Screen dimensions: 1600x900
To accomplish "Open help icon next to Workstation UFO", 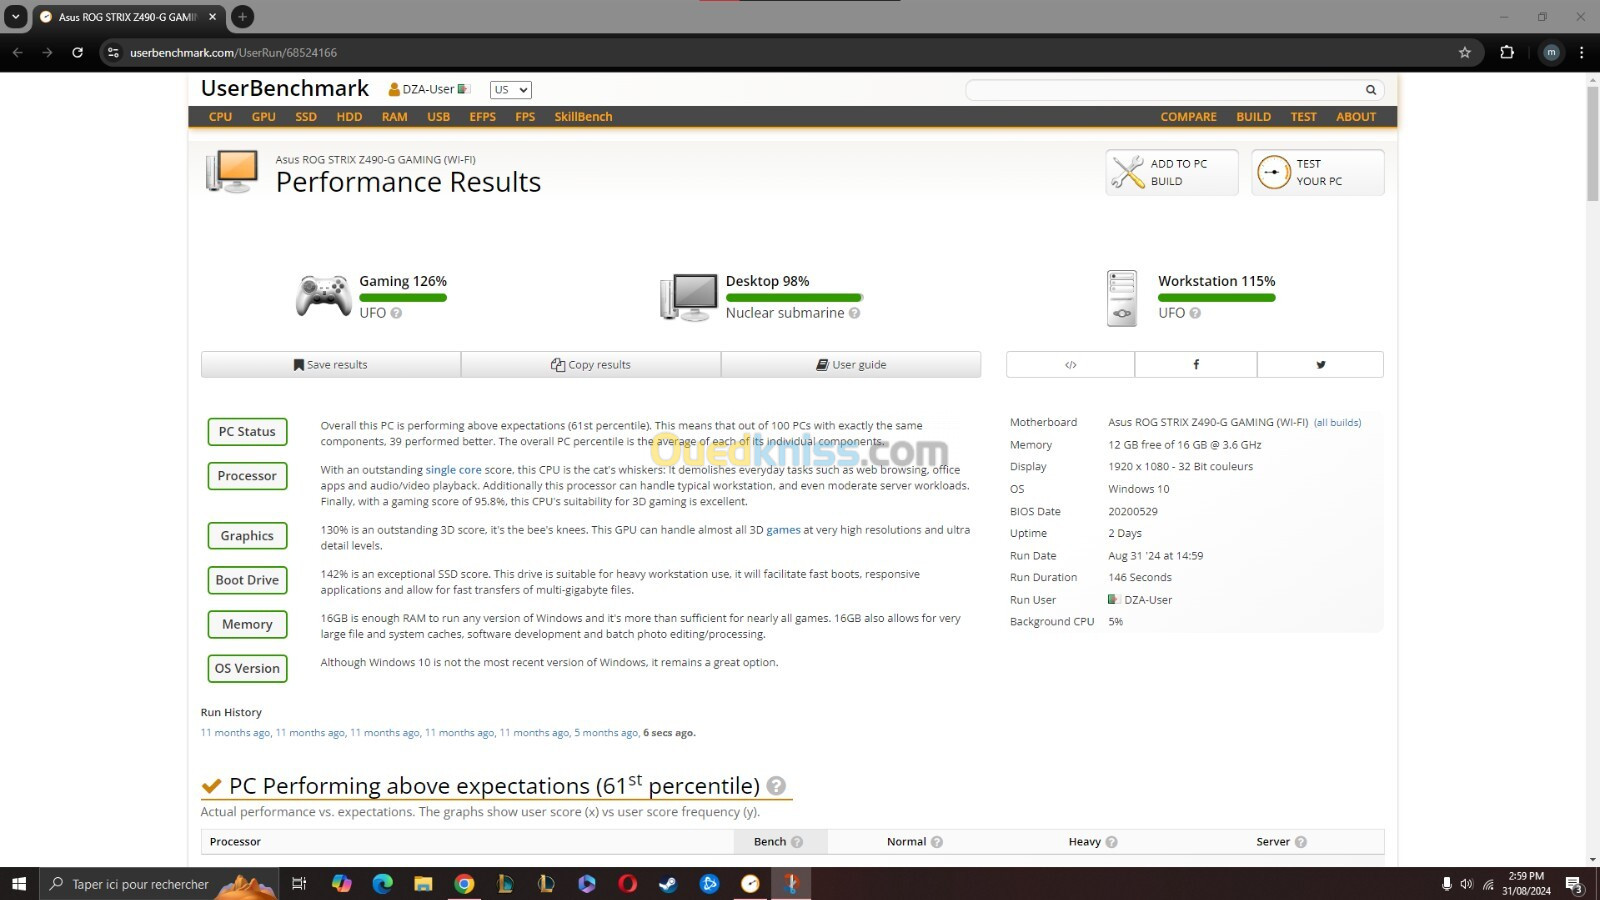I will coord(1195,313).
